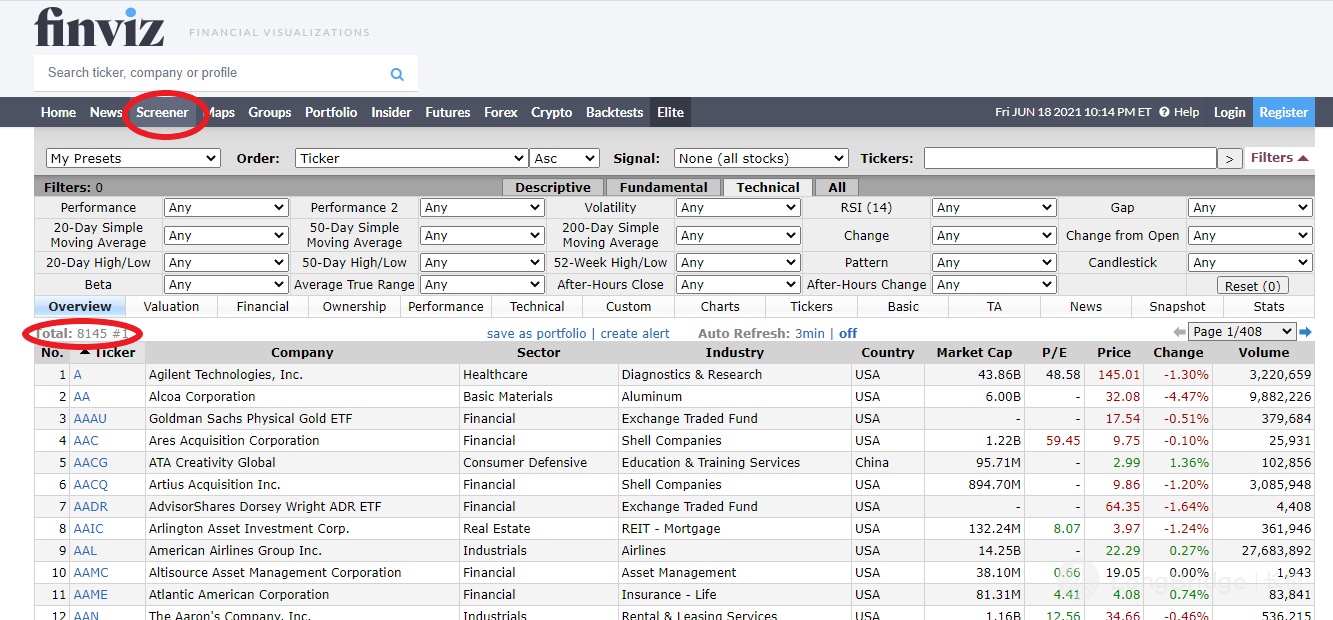Click the search magnifier icon

[x=397, y=74]
